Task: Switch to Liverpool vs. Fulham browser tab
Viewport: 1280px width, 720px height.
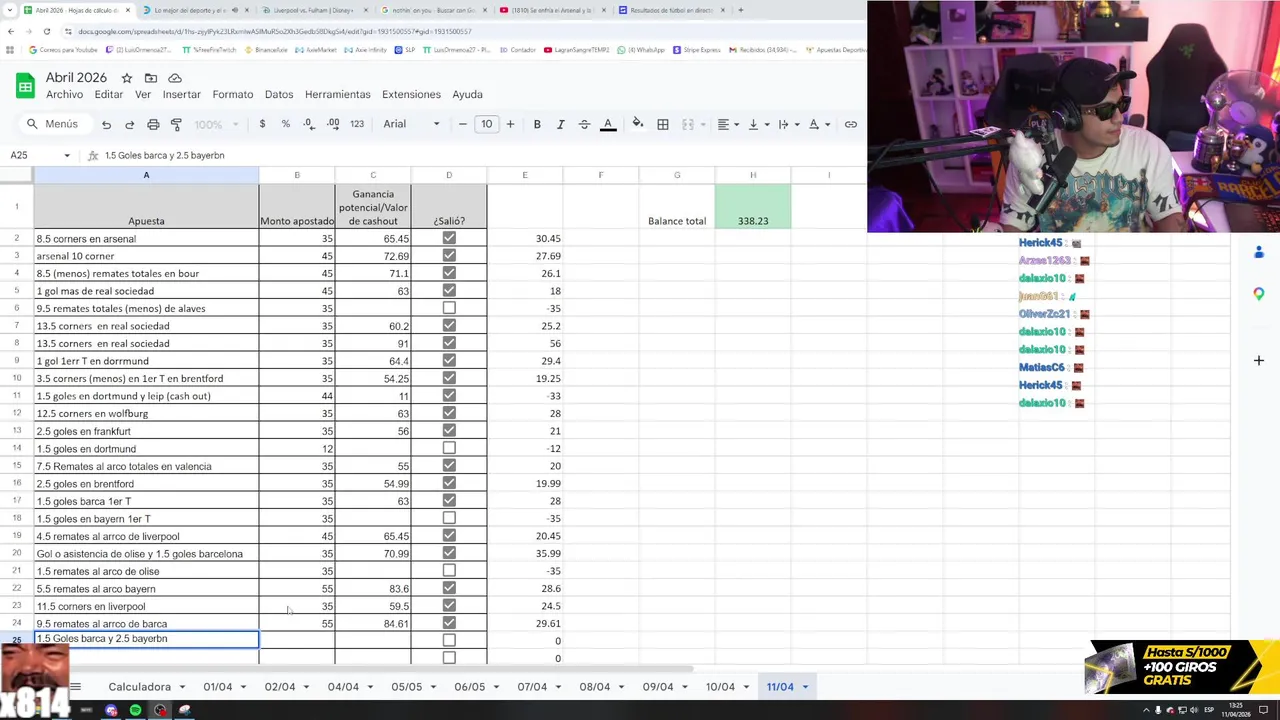Action: tap(315, 10)
